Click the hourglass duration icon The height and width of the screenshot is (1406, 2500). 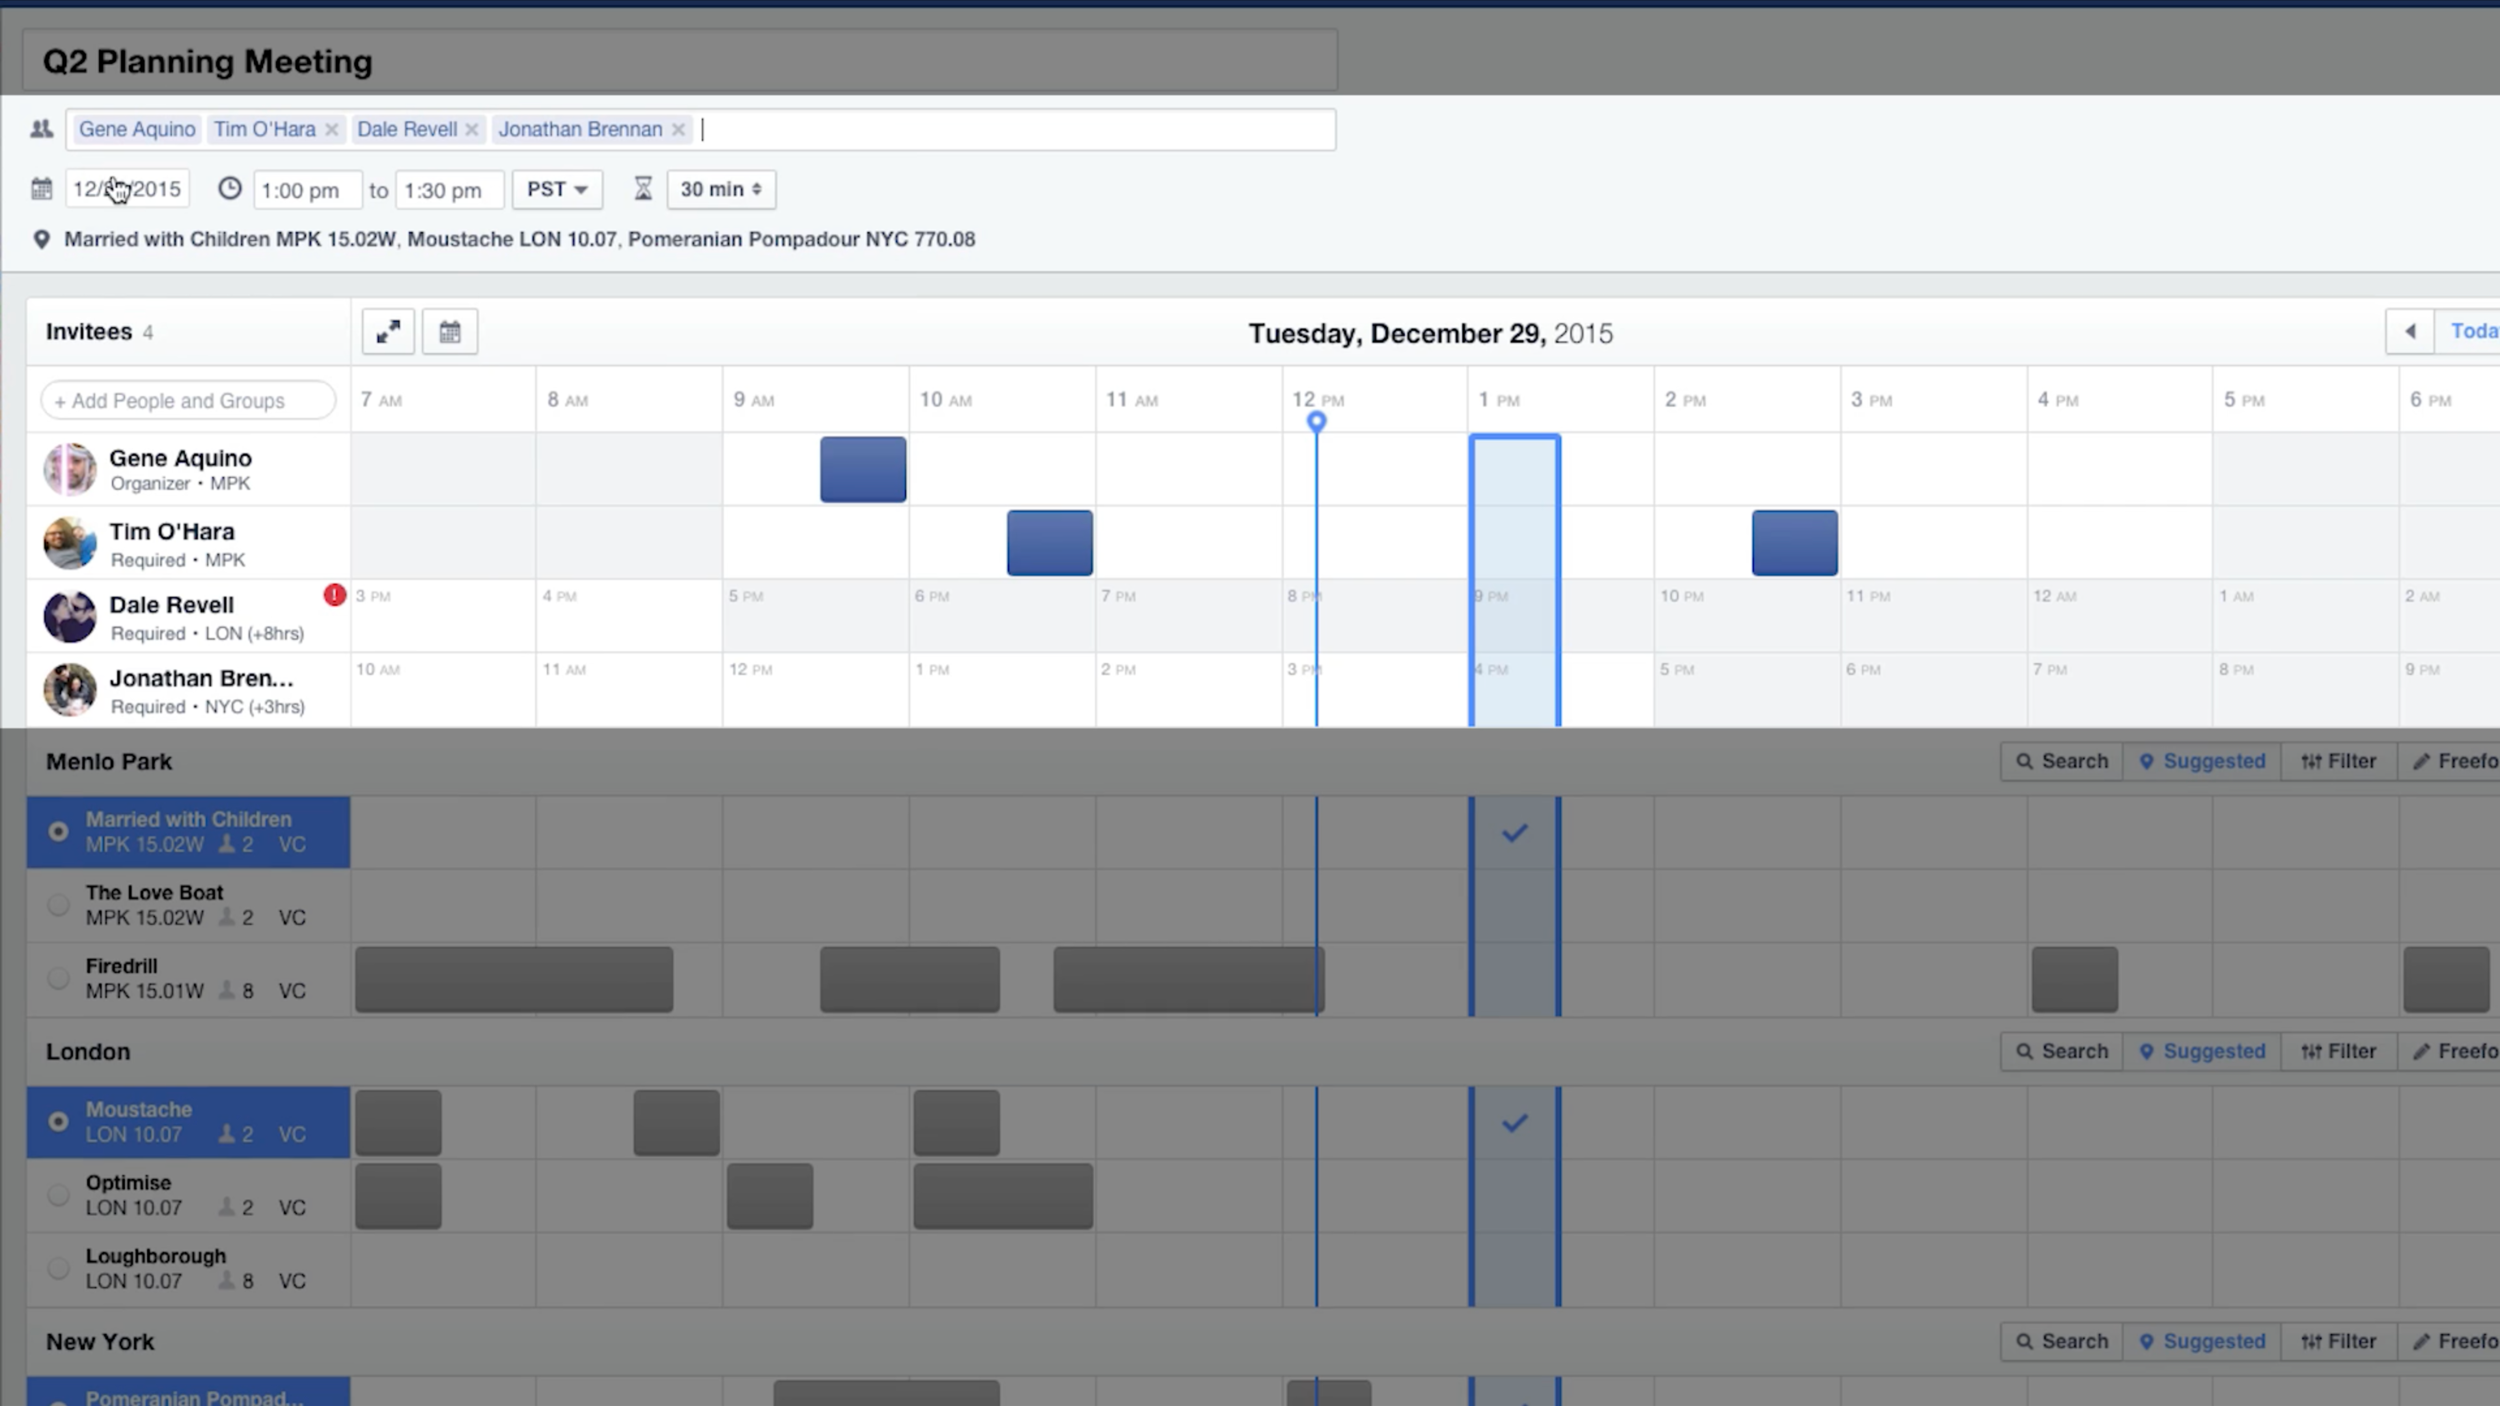click(644, 188)
